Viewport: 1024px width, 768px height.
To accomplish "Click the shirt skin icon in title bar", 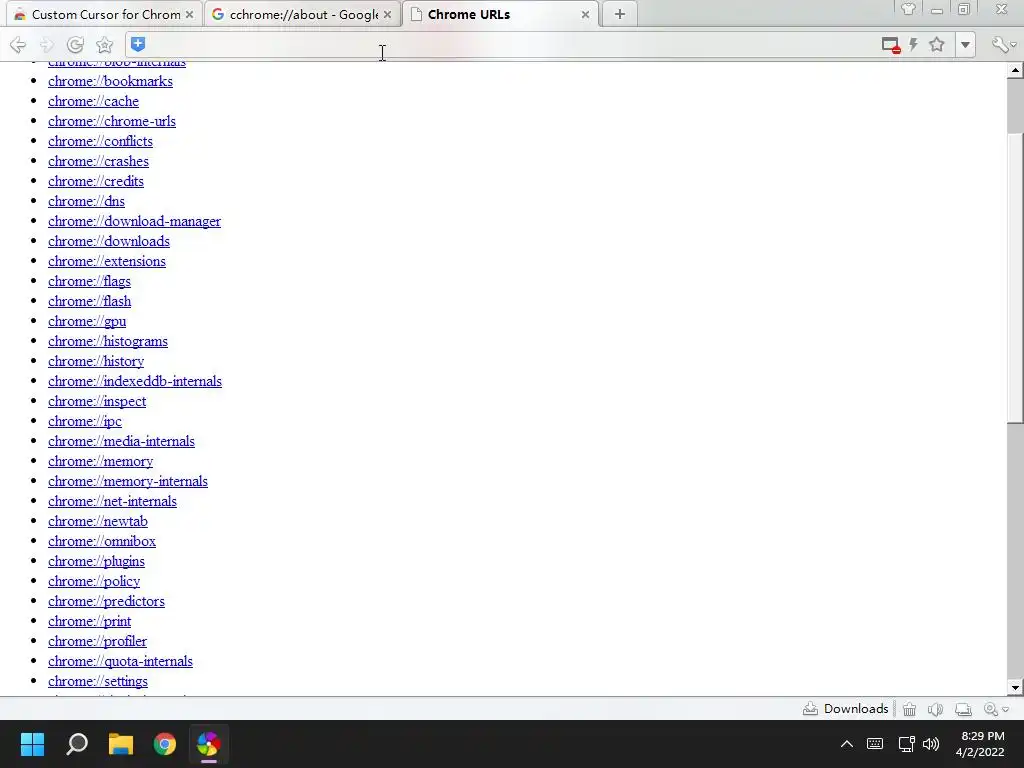I will coord(908,9).
